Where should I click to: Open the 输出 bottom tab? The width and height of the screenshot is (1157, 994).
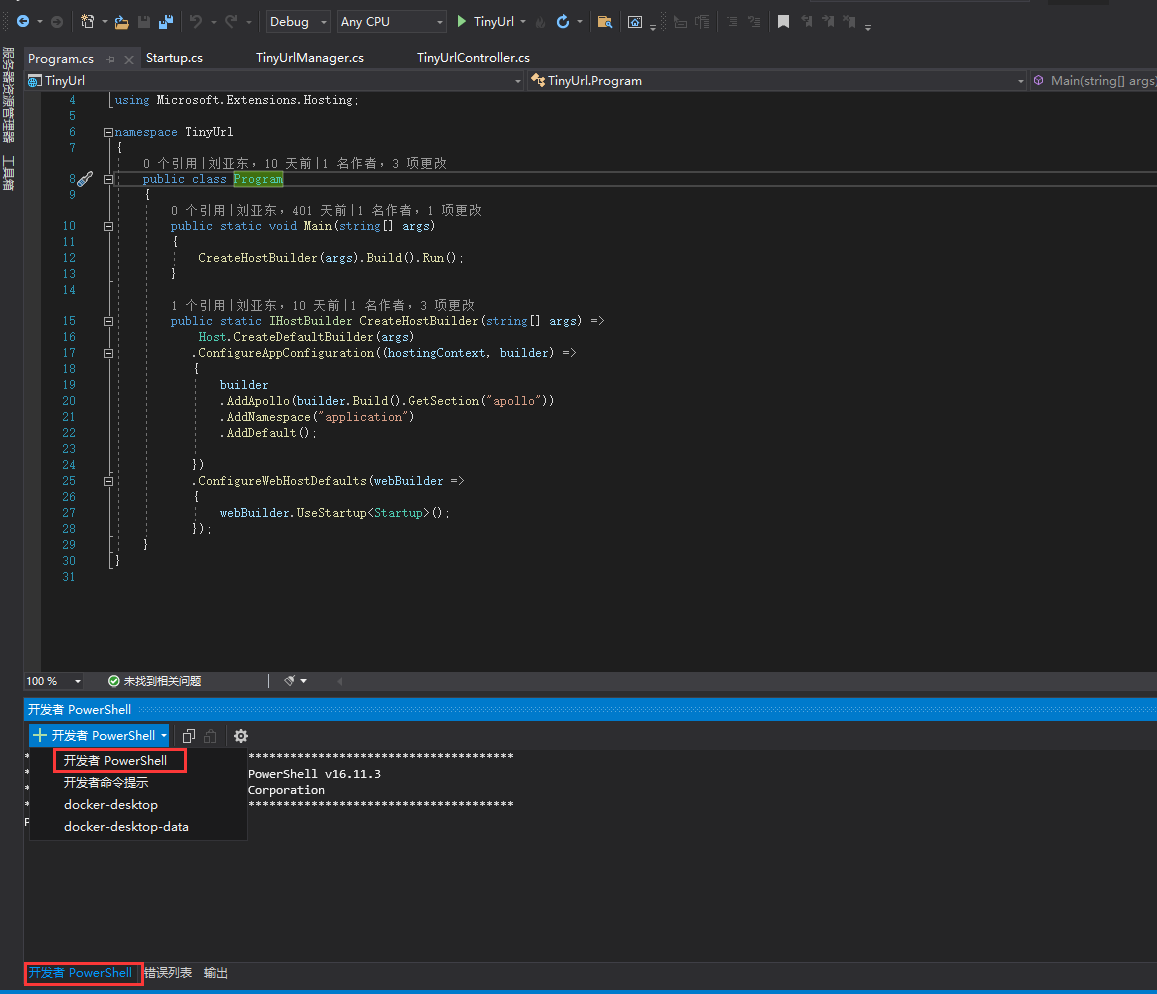coord(215,973)
